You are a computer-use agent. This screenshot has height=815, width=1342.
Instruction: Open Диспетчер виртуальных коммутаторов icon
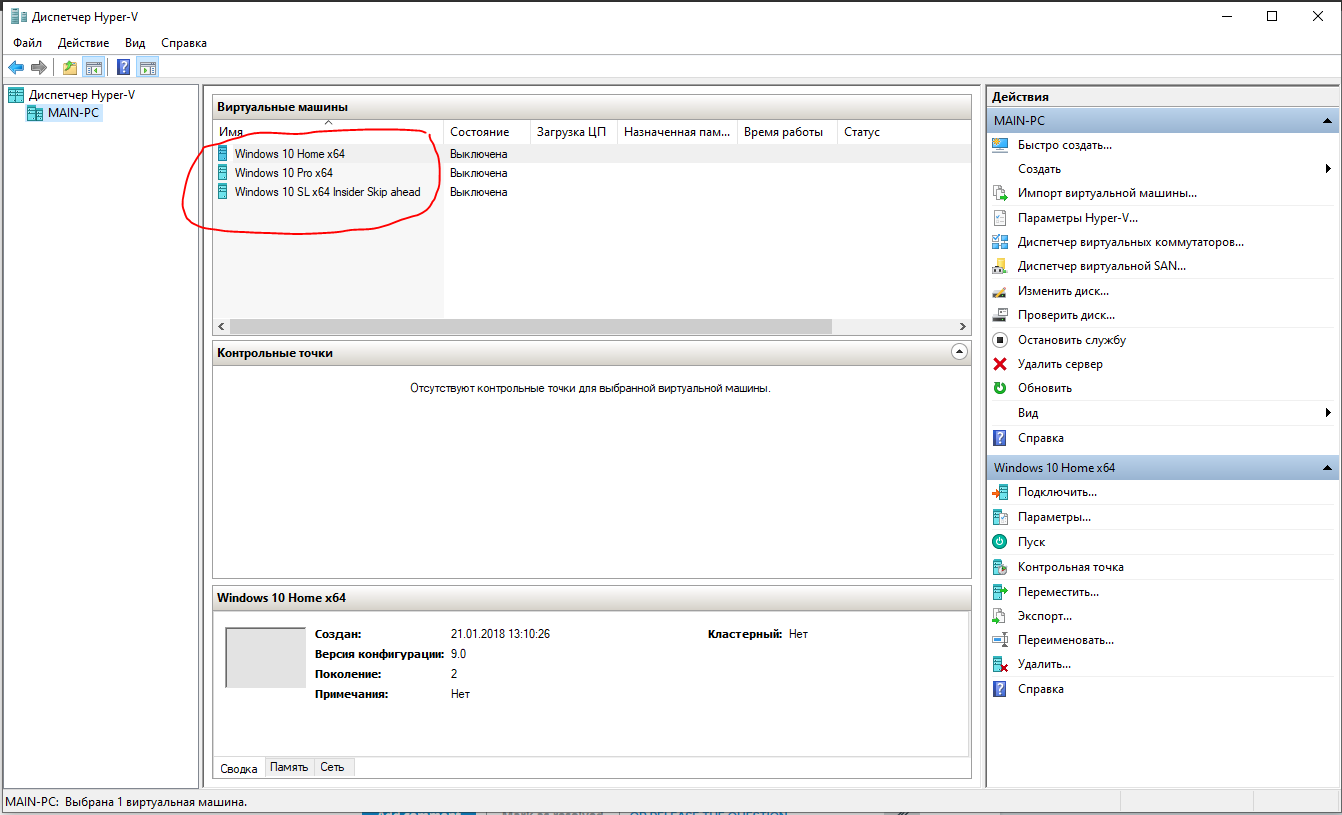pos(999,242)
